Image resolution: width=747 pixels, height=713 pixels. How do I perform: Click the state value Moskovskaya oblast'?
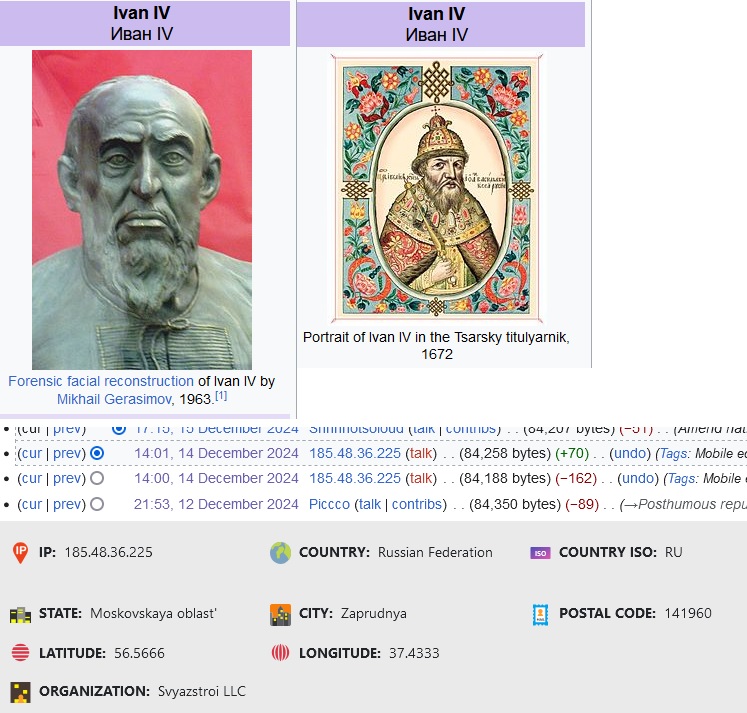tap(153, 613)
